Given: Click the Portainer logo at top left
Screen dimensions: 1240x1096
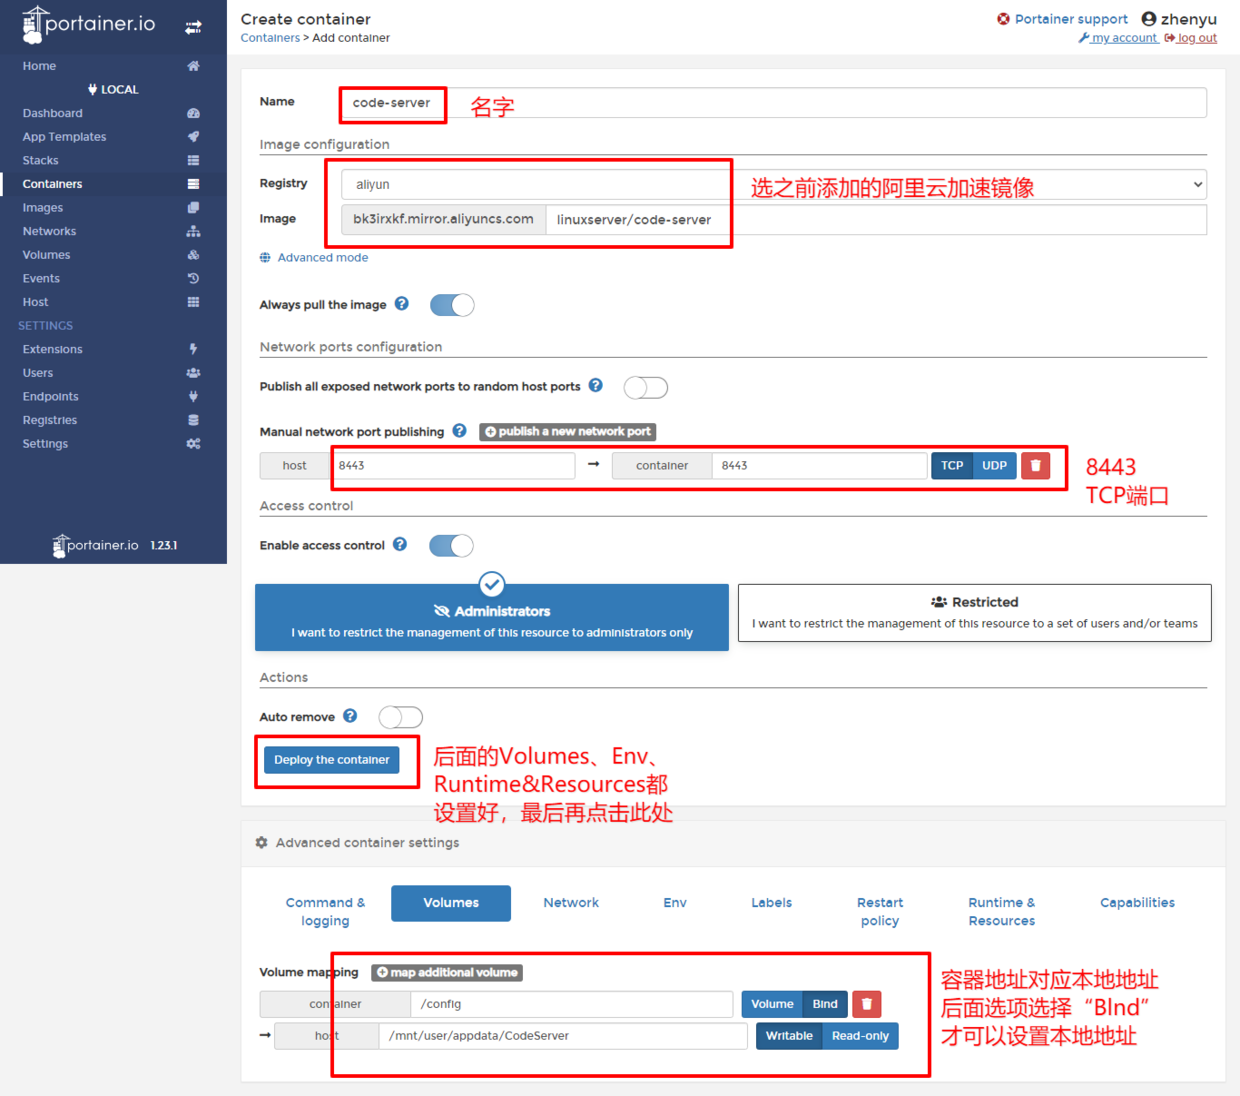Looking at the screenshot, I should [88, 25].
